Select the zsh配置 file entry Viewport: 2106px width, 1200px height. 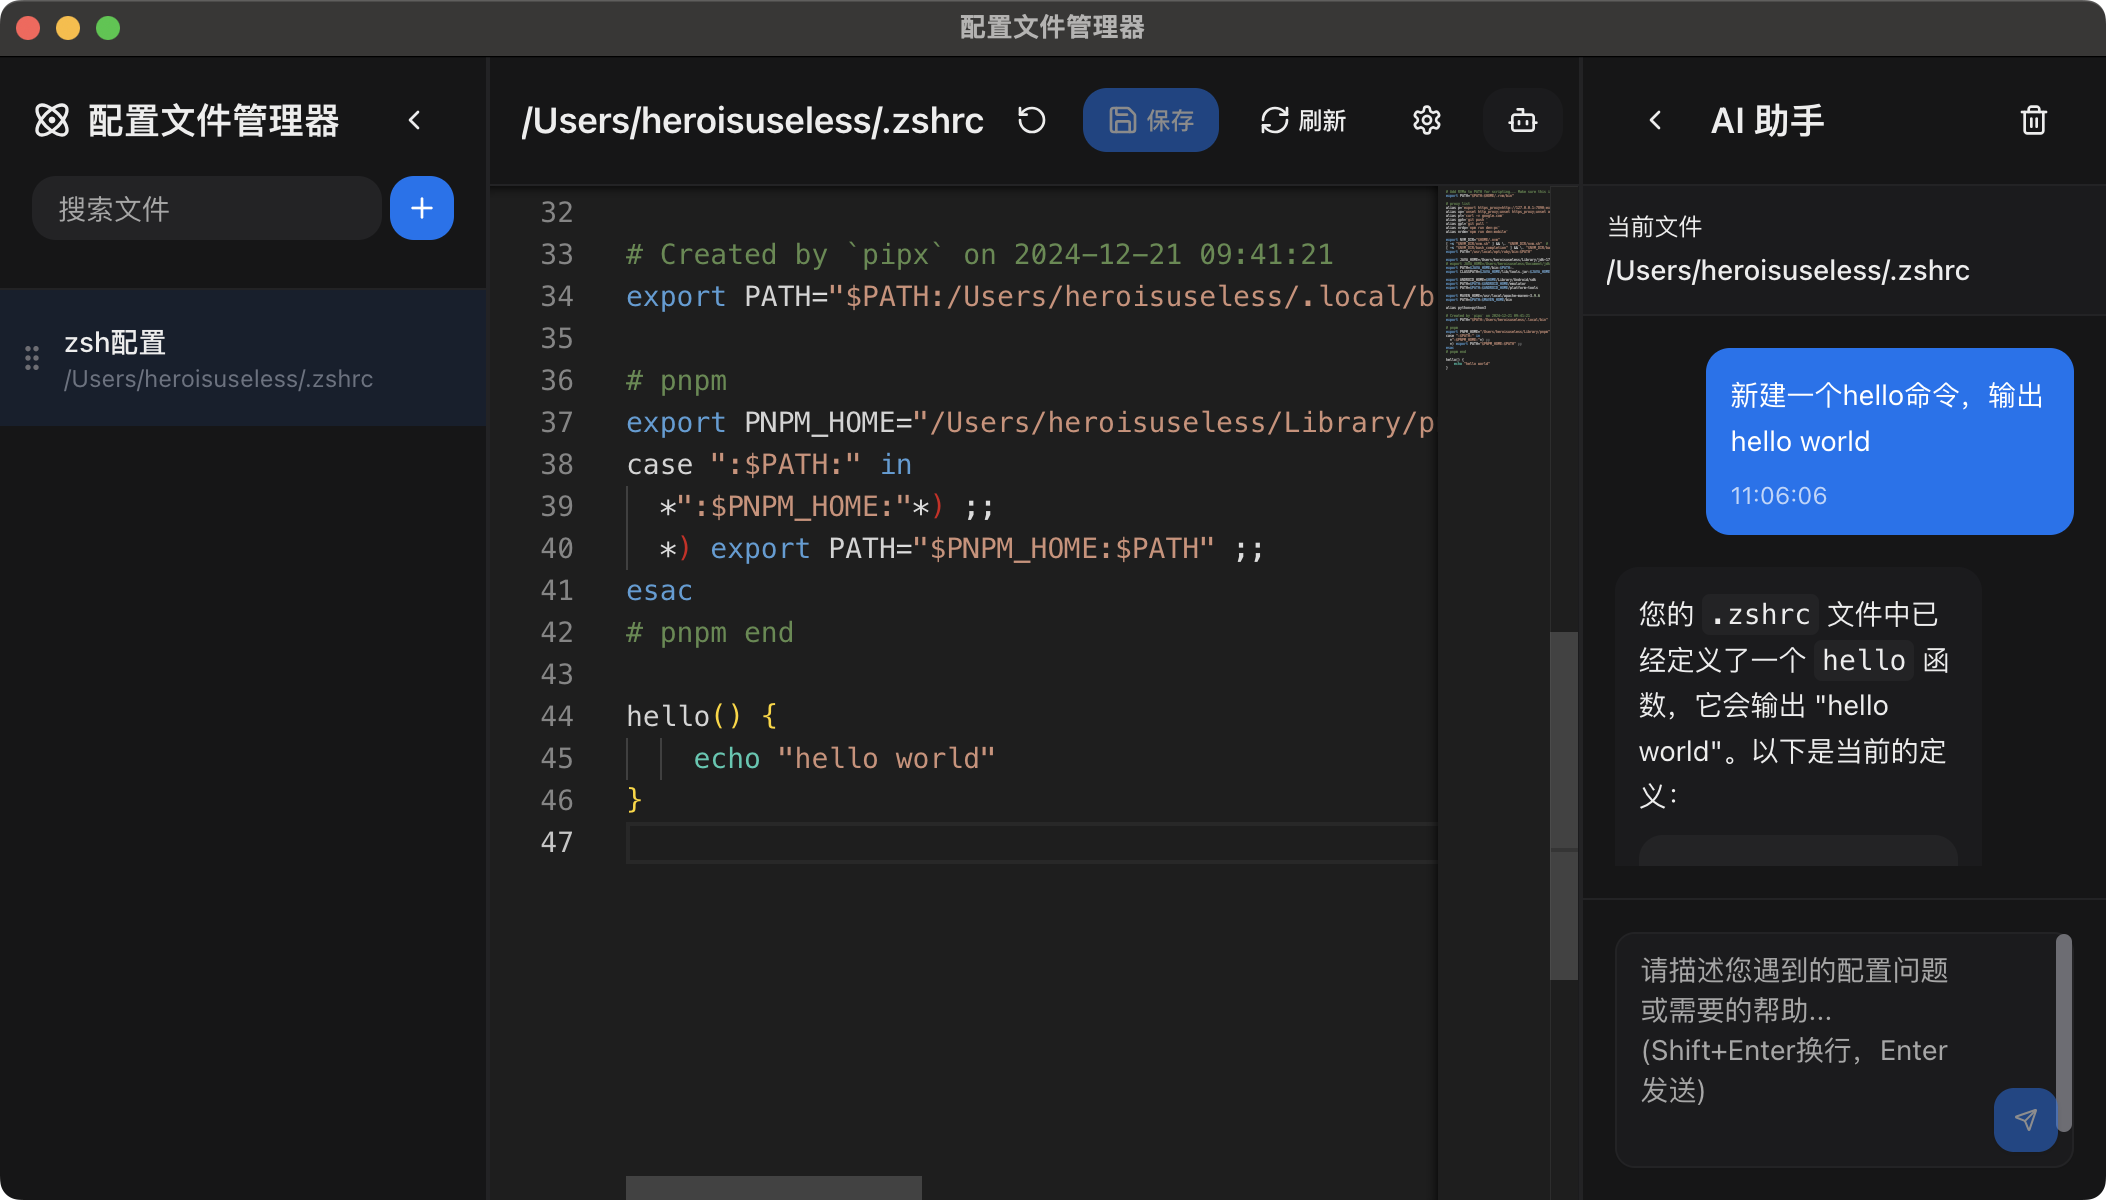tap(243, 358)
